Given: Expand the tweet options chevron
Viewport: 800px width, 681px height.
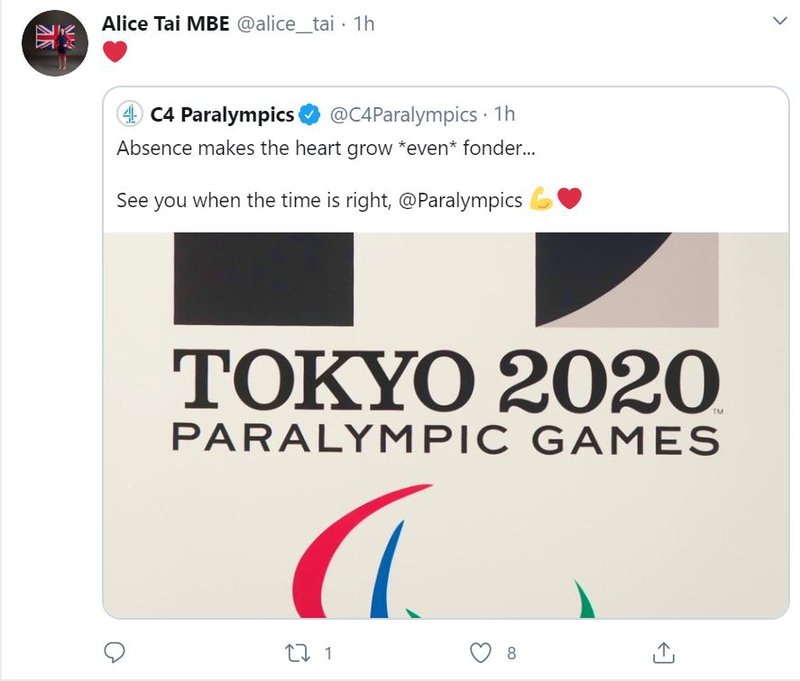Looking at the screenshot, I should 780,20.
